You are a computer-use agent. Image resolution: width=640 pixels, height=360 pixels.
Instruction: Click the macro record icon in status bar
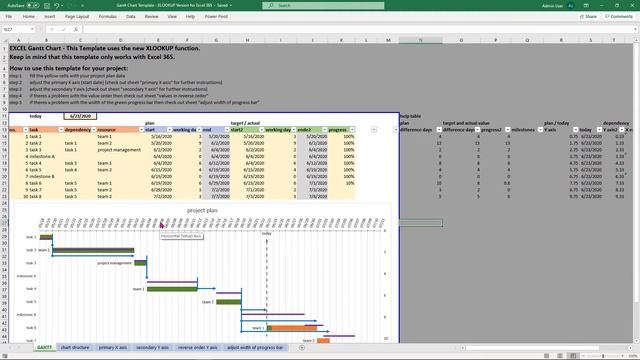[x=5, y=356]
